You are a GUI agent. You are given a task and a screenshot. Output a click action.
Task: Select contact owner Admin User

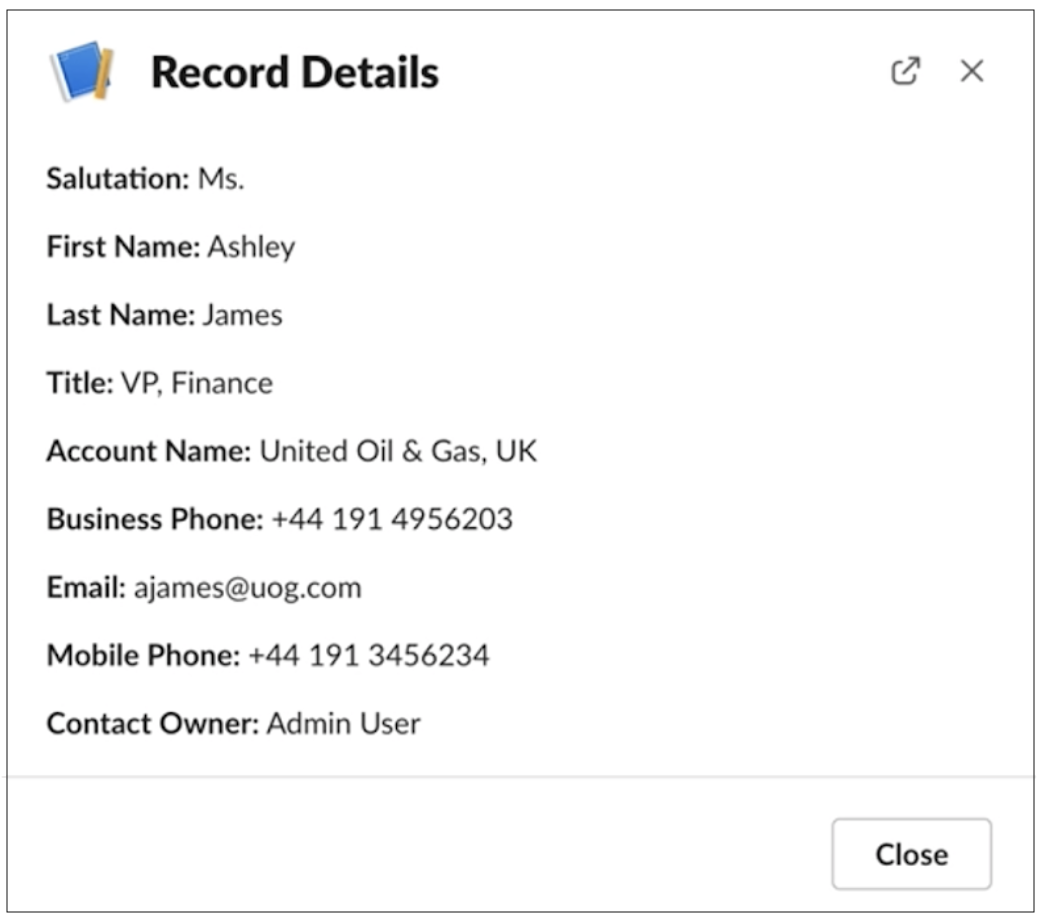click(344, 724)
